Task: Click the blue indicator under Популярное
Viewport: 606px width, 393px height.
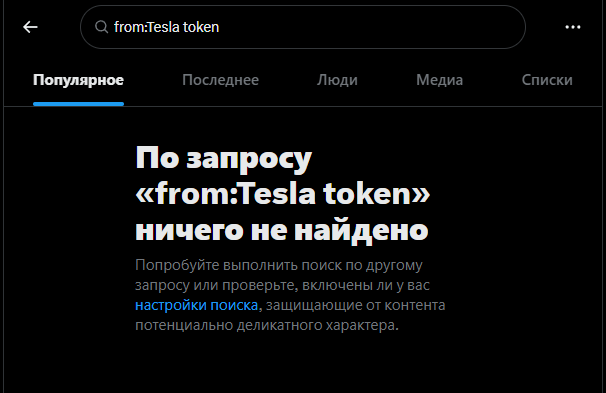Action: pyautogui.click(x=78, y=104)
